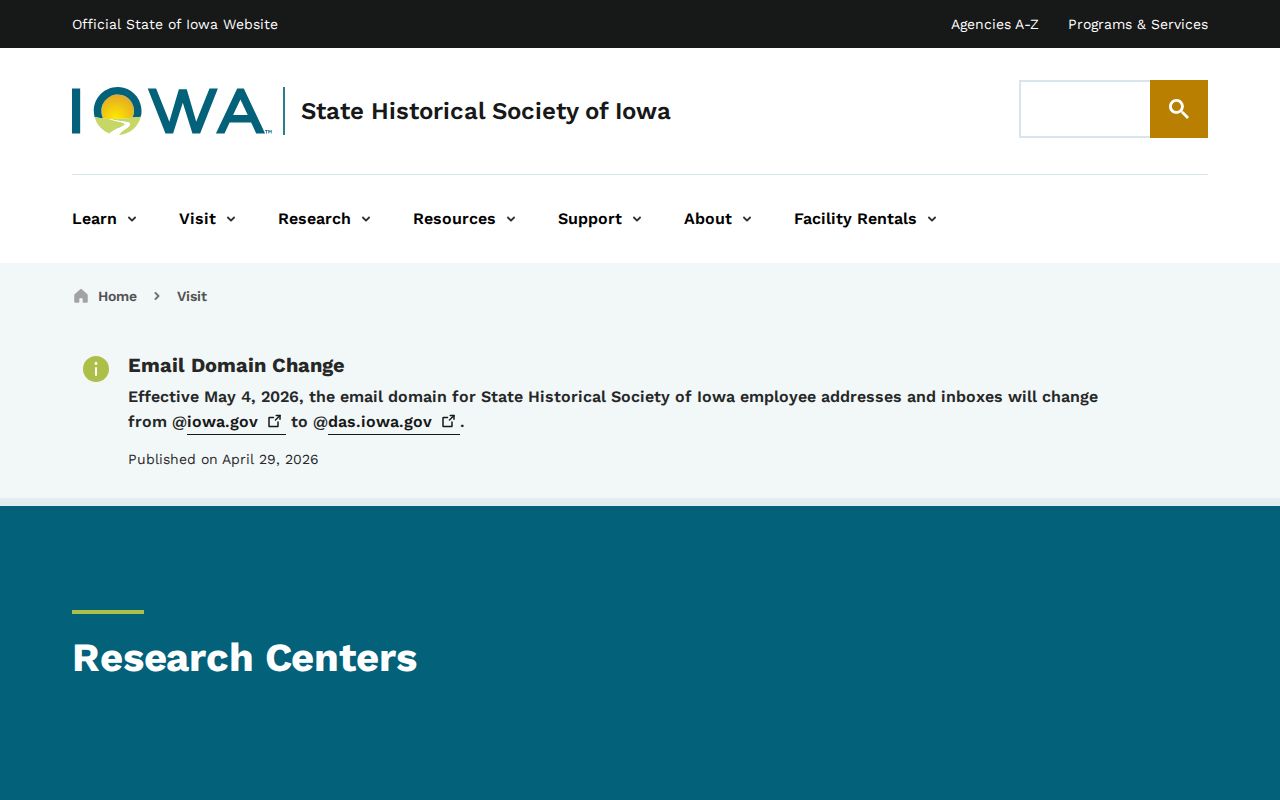Open the Agencies A-Z link
The width and height of the screenshot is (1280, 800).
coord(995,24)
